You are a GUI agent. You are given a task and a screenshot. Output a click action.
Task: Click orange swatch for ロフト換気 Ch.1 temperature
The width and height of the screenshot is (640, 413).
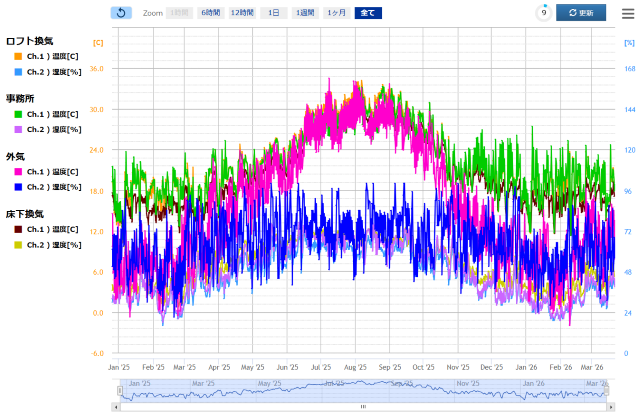(18, 57)
